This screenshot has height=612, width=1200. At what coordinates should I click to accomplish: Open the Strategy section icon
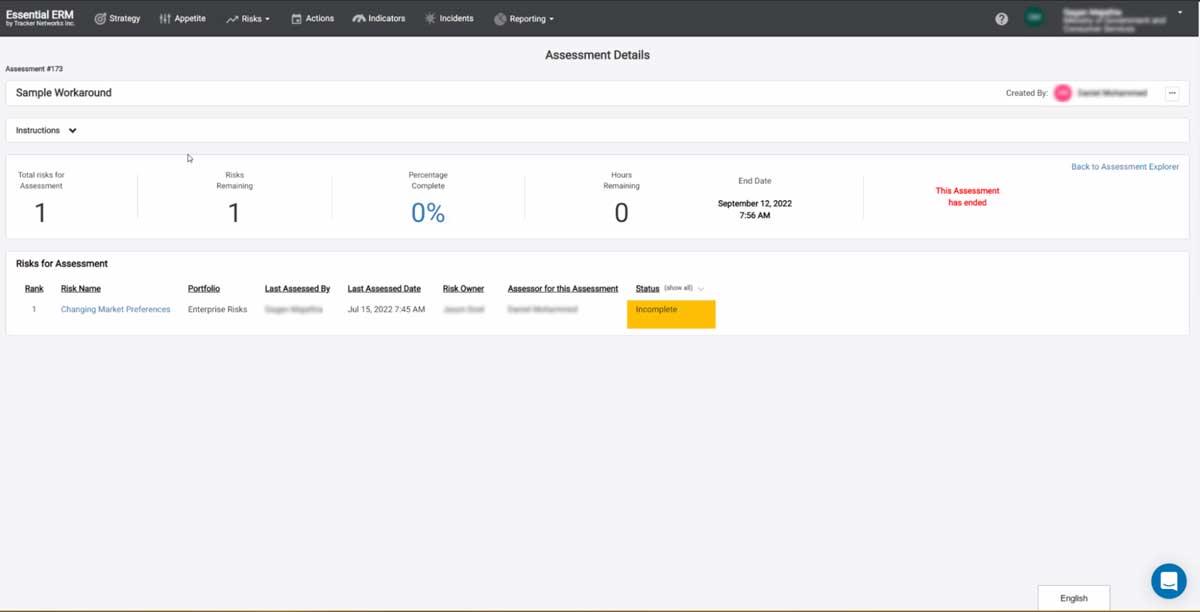tap(99, 18)
